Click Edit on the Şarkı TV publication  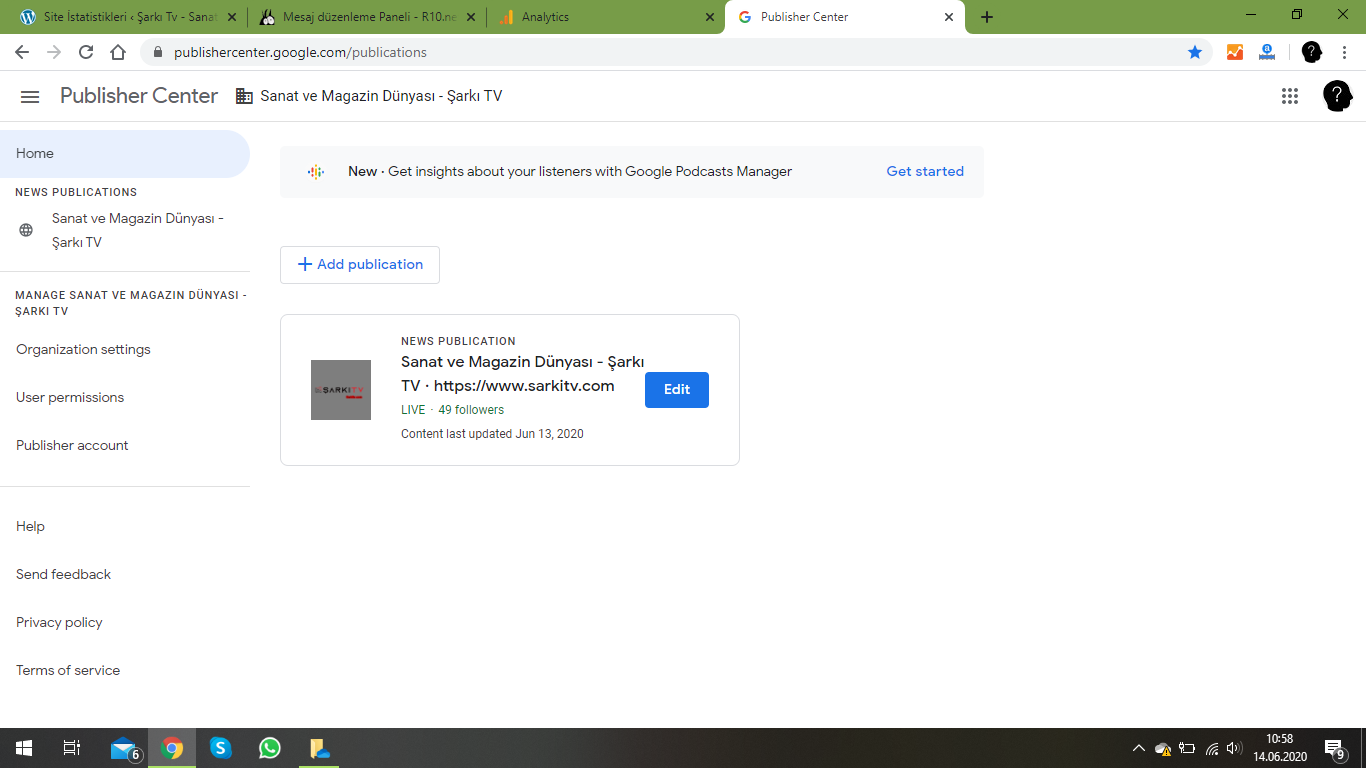tap(677, 390)
